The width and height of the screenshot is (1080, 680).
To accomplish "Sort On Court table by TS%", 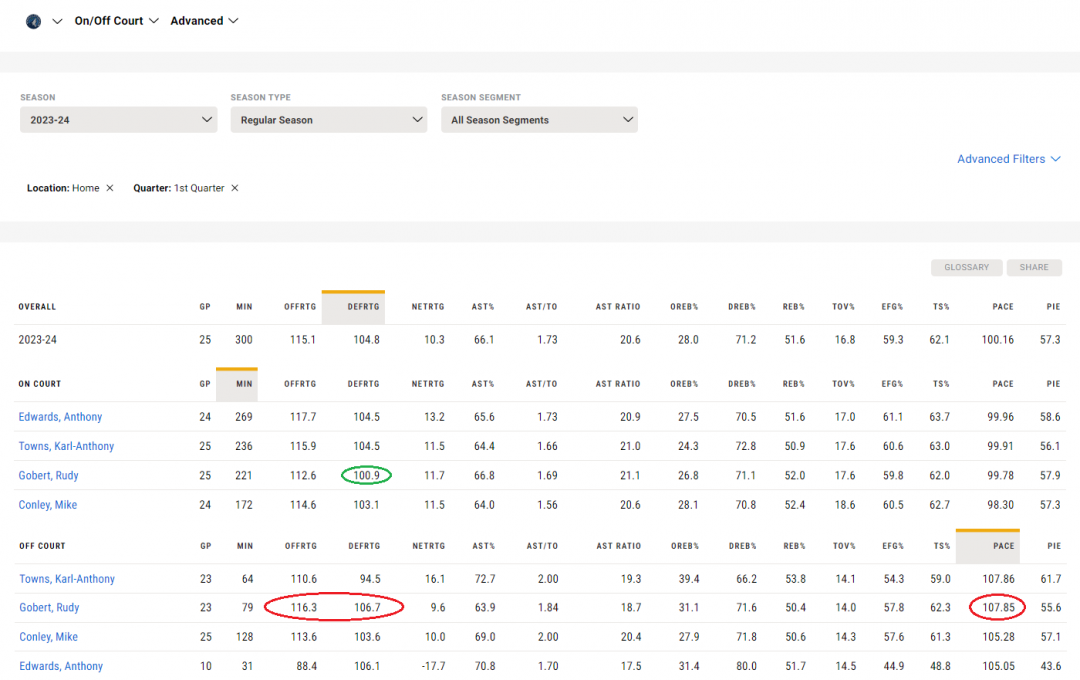I will 941,384.
